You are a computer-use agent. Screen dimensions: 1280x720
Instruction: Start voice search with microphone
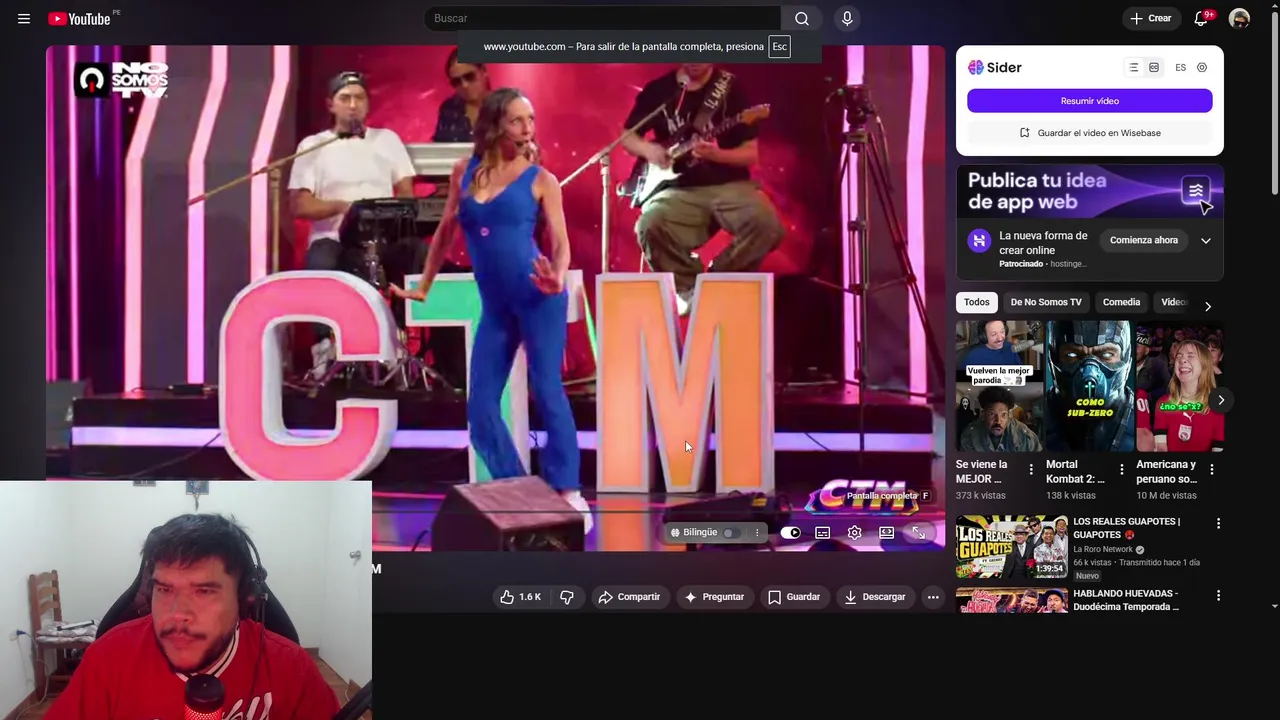pos(847,18)
